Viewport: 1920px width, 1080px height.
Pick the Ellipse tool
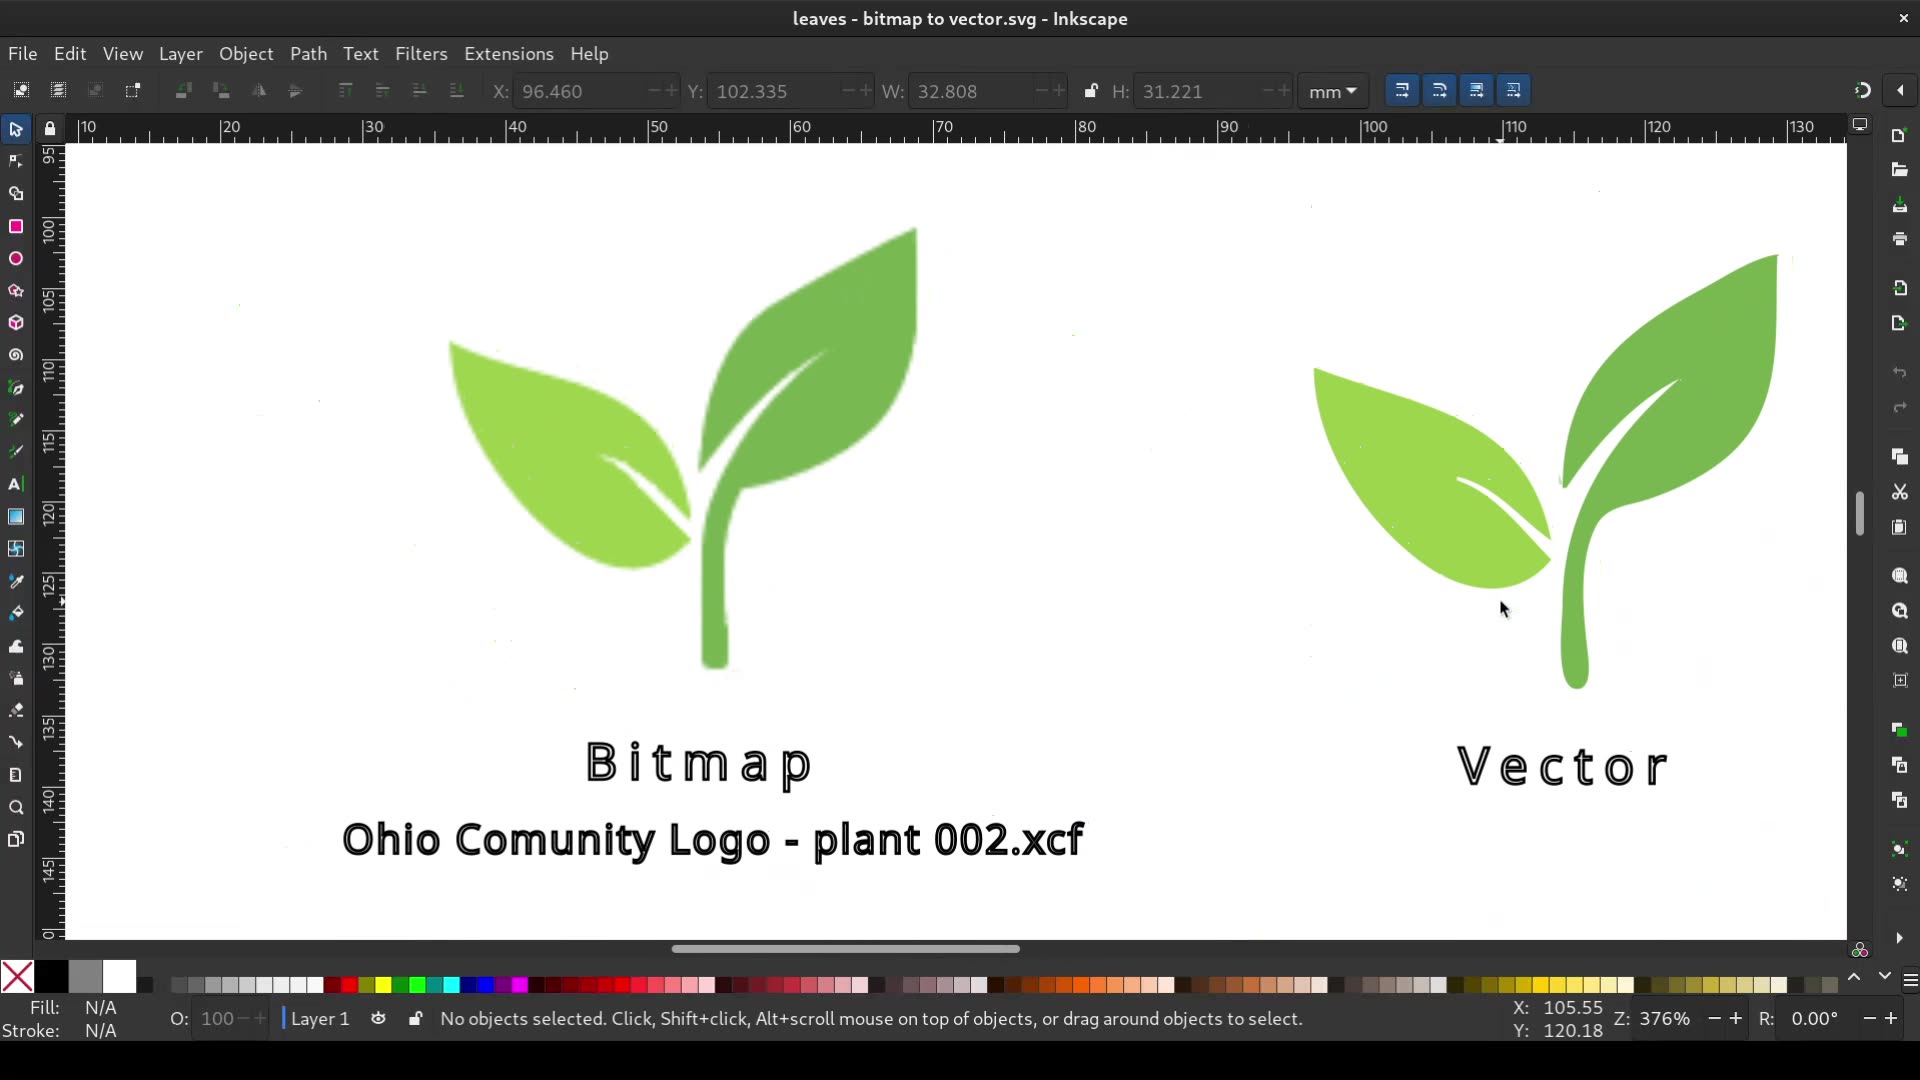pyautogui.click(x=16, y=259)
